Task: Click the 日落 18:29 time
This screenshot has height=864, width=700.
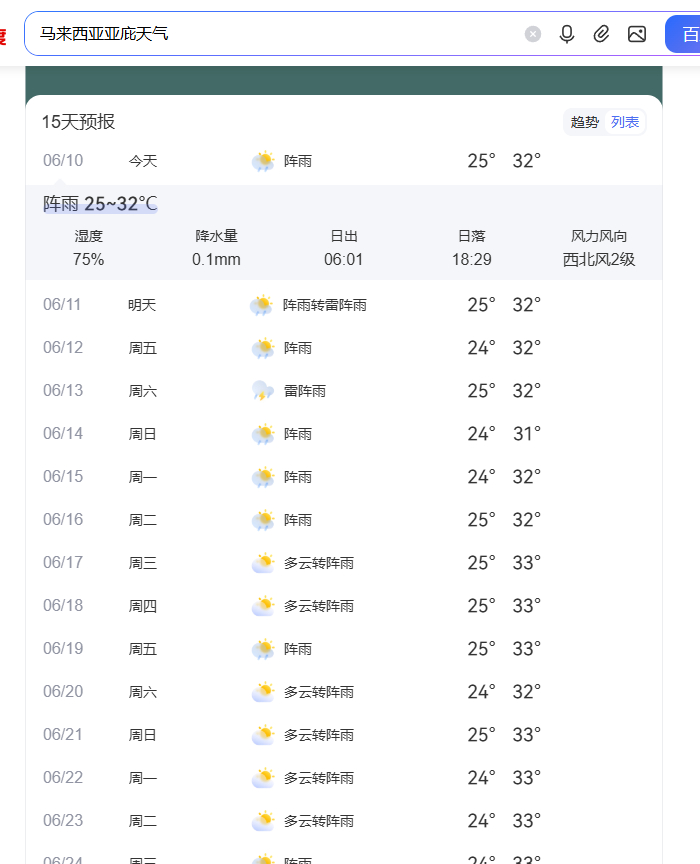Action: pos(472,260)
